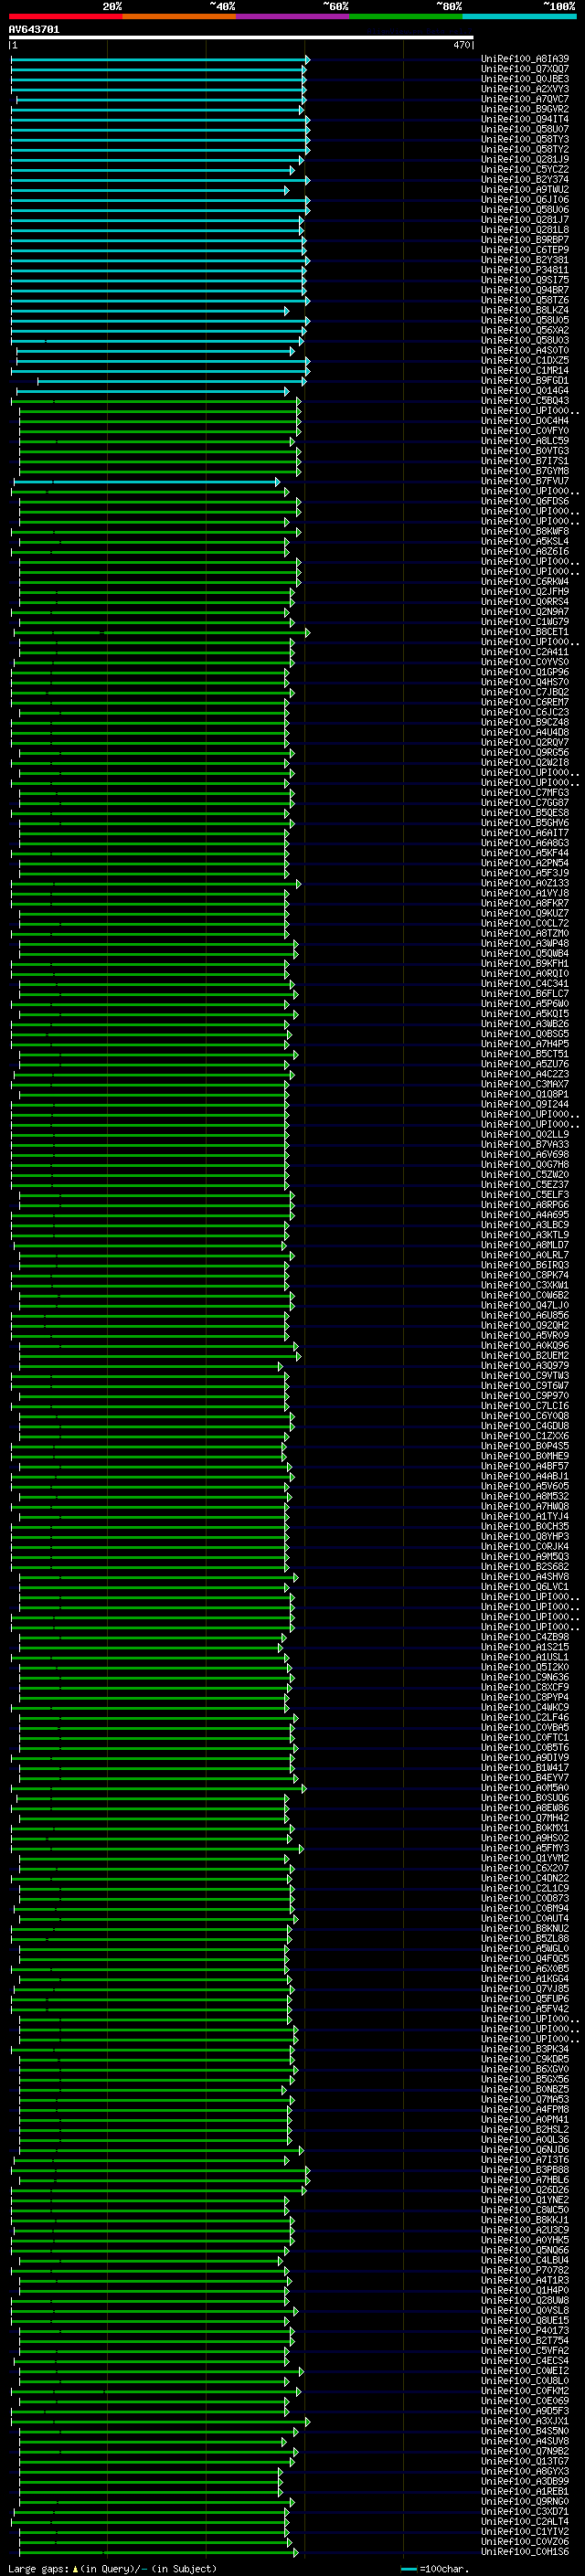Open hit label UniRef100_A2XVY3

point(525,90)
